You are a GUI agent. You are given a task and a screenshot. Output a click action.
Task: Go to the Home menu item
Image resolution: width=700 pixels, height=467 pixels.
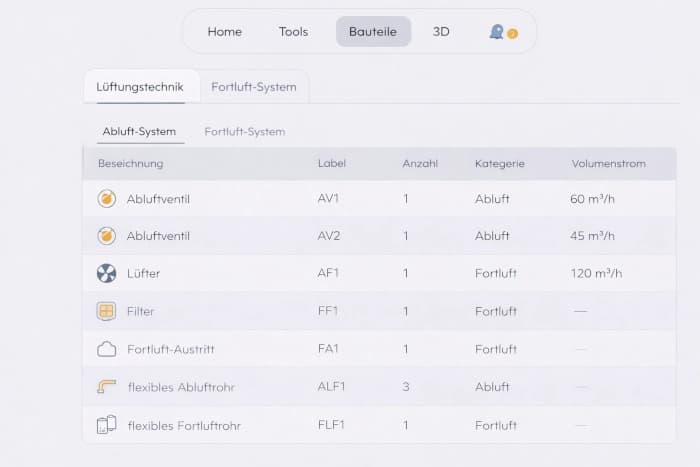pyautogui.click(x=224, y=32)
